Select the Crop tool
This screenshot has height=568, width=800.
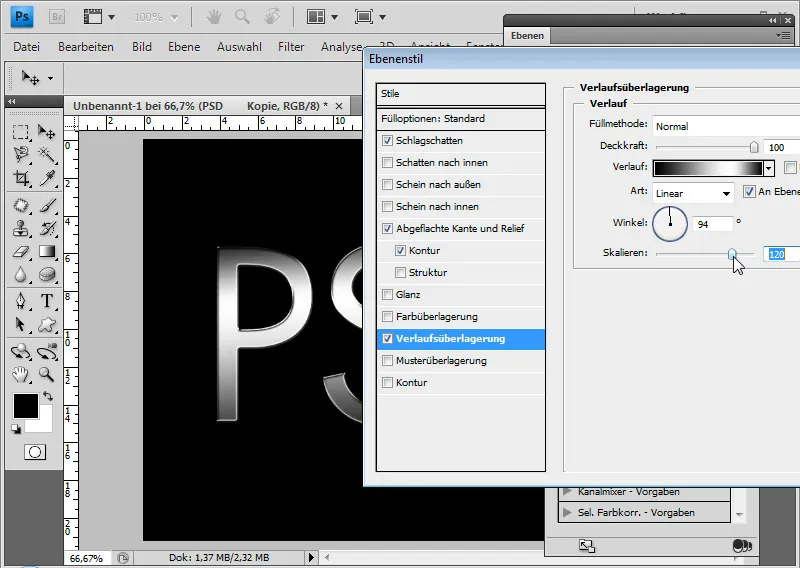click(x=20, y=178)
